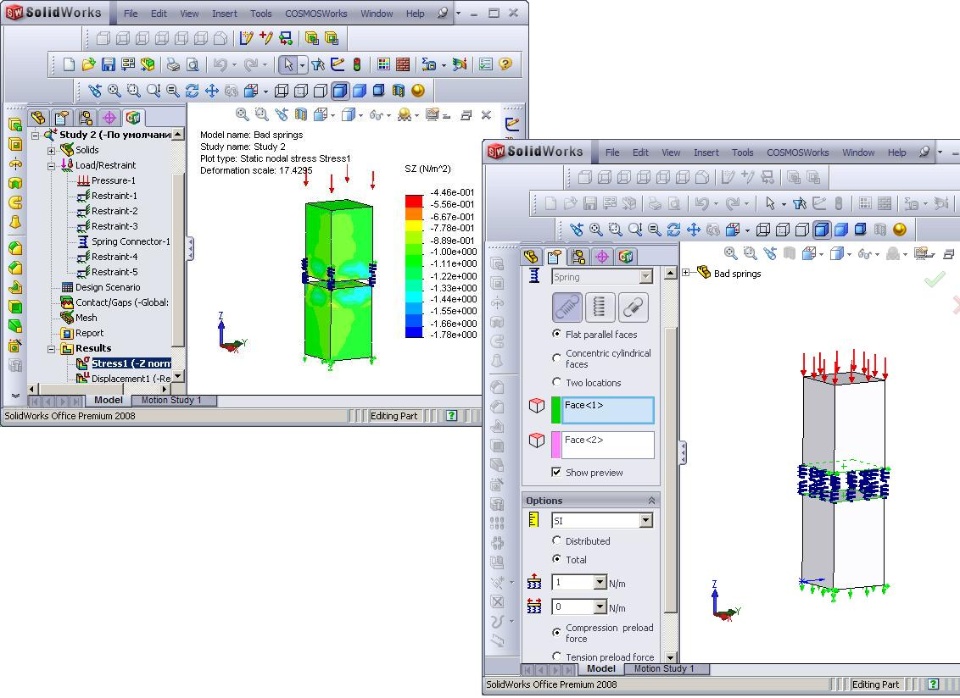
Task: Open the Spring connector type dropdown
Action: click(x=646, y=277)
